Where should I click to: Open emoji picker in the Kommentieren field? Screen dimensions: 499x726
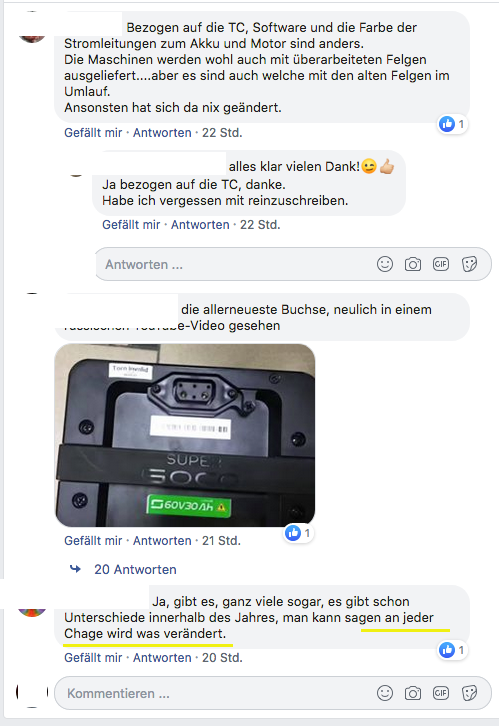click(385, 693)
